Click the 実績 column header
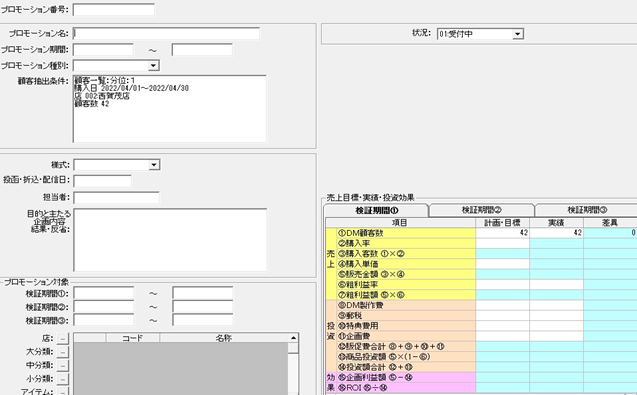This screenshot has width=637, height=395. (557, 223)
